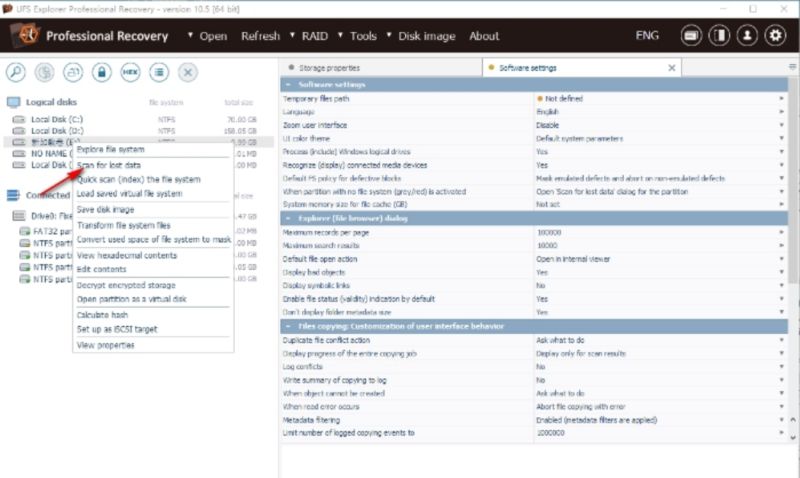This screenshot has width=800, height=478.
Task: Open the HEX viewer icon
Action: click(x=130, y=72)
